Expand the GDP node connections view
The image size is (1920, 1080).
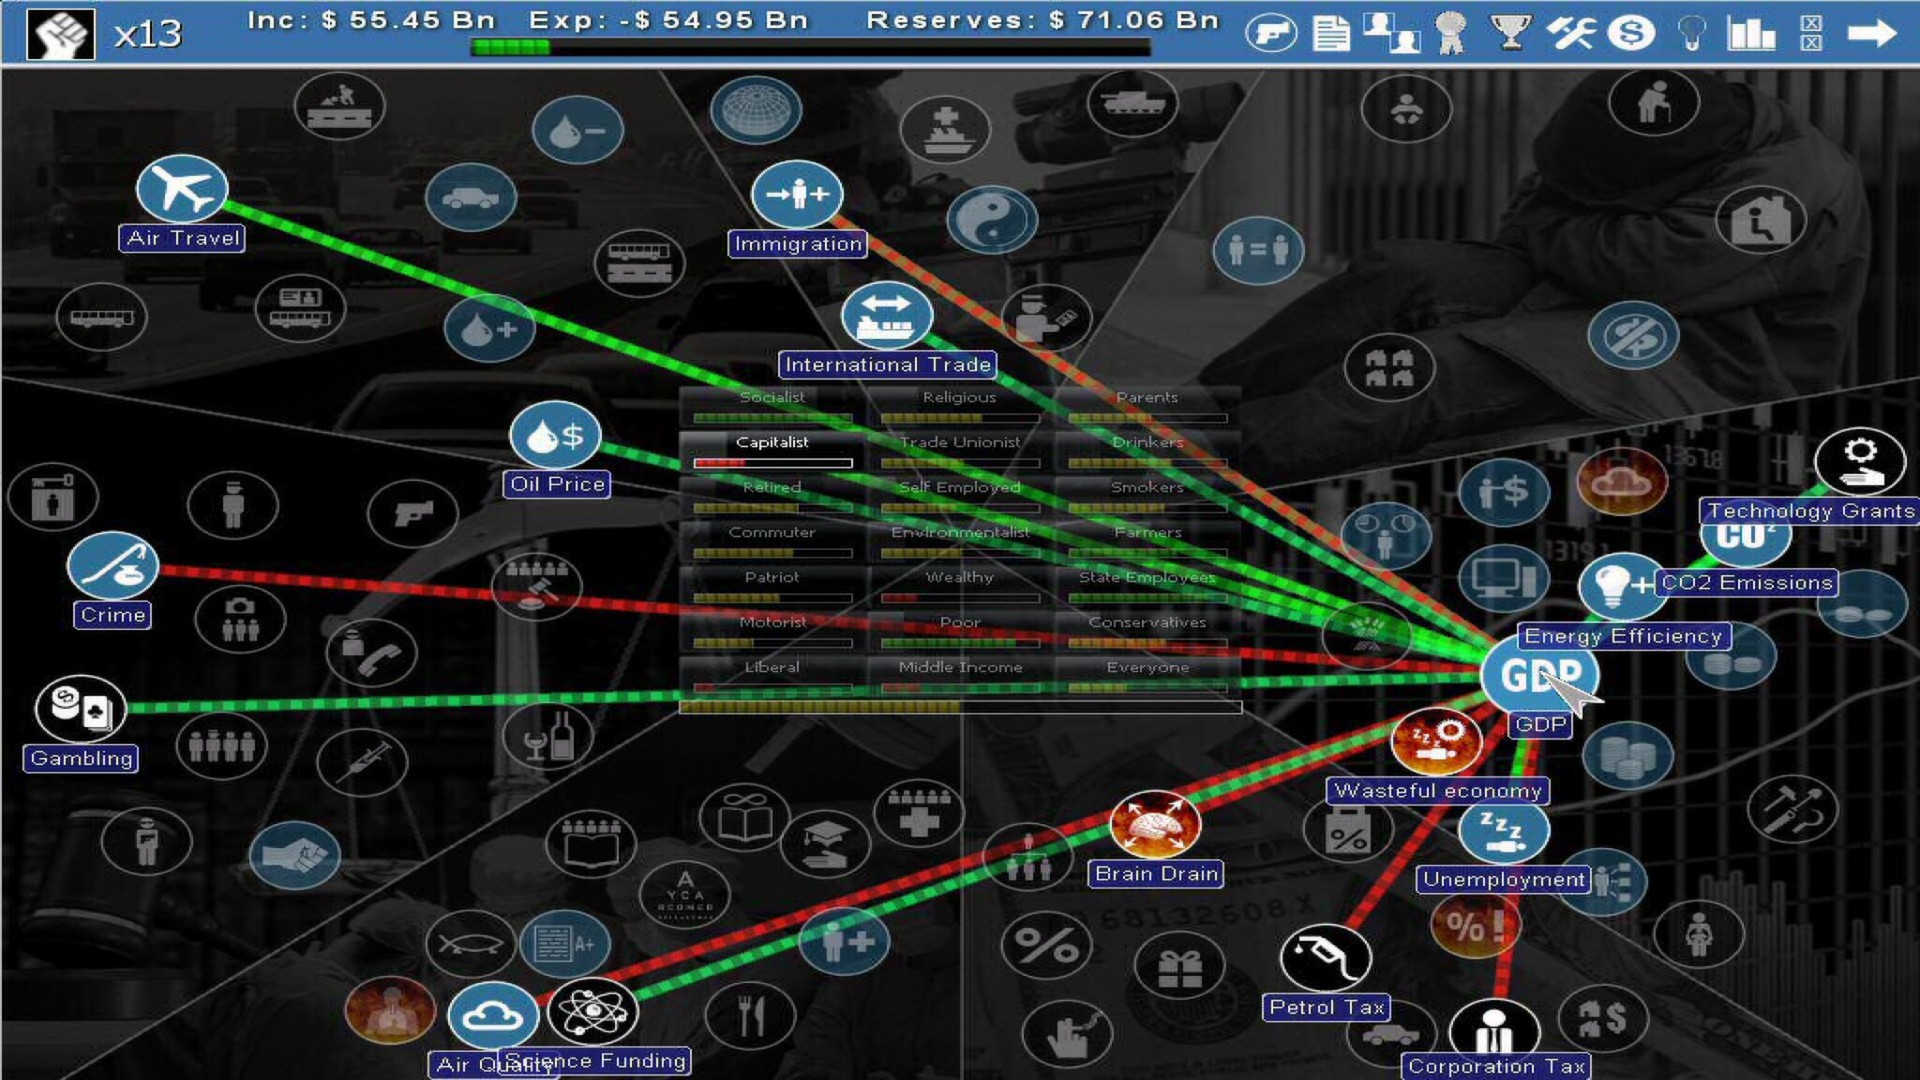tap(1536, 675)
